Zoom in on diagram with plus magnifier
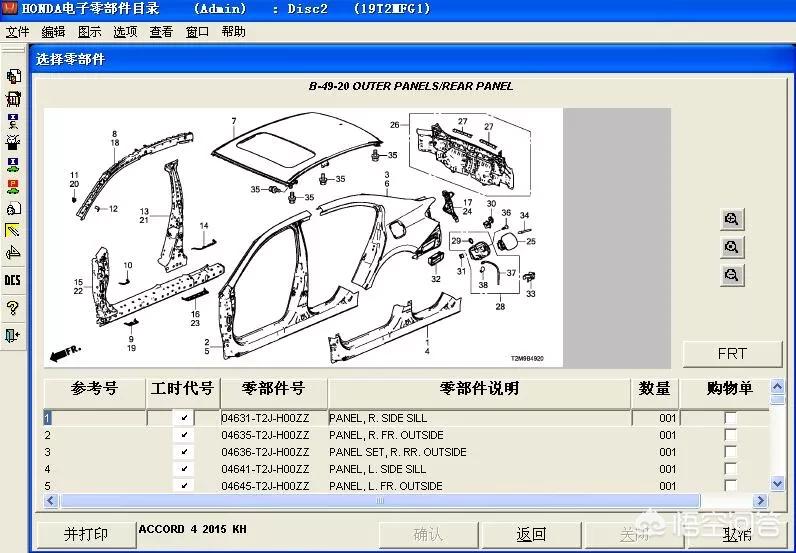Image resolution: width=796 pixels, height=553 pixels. [x=732, y=219]
